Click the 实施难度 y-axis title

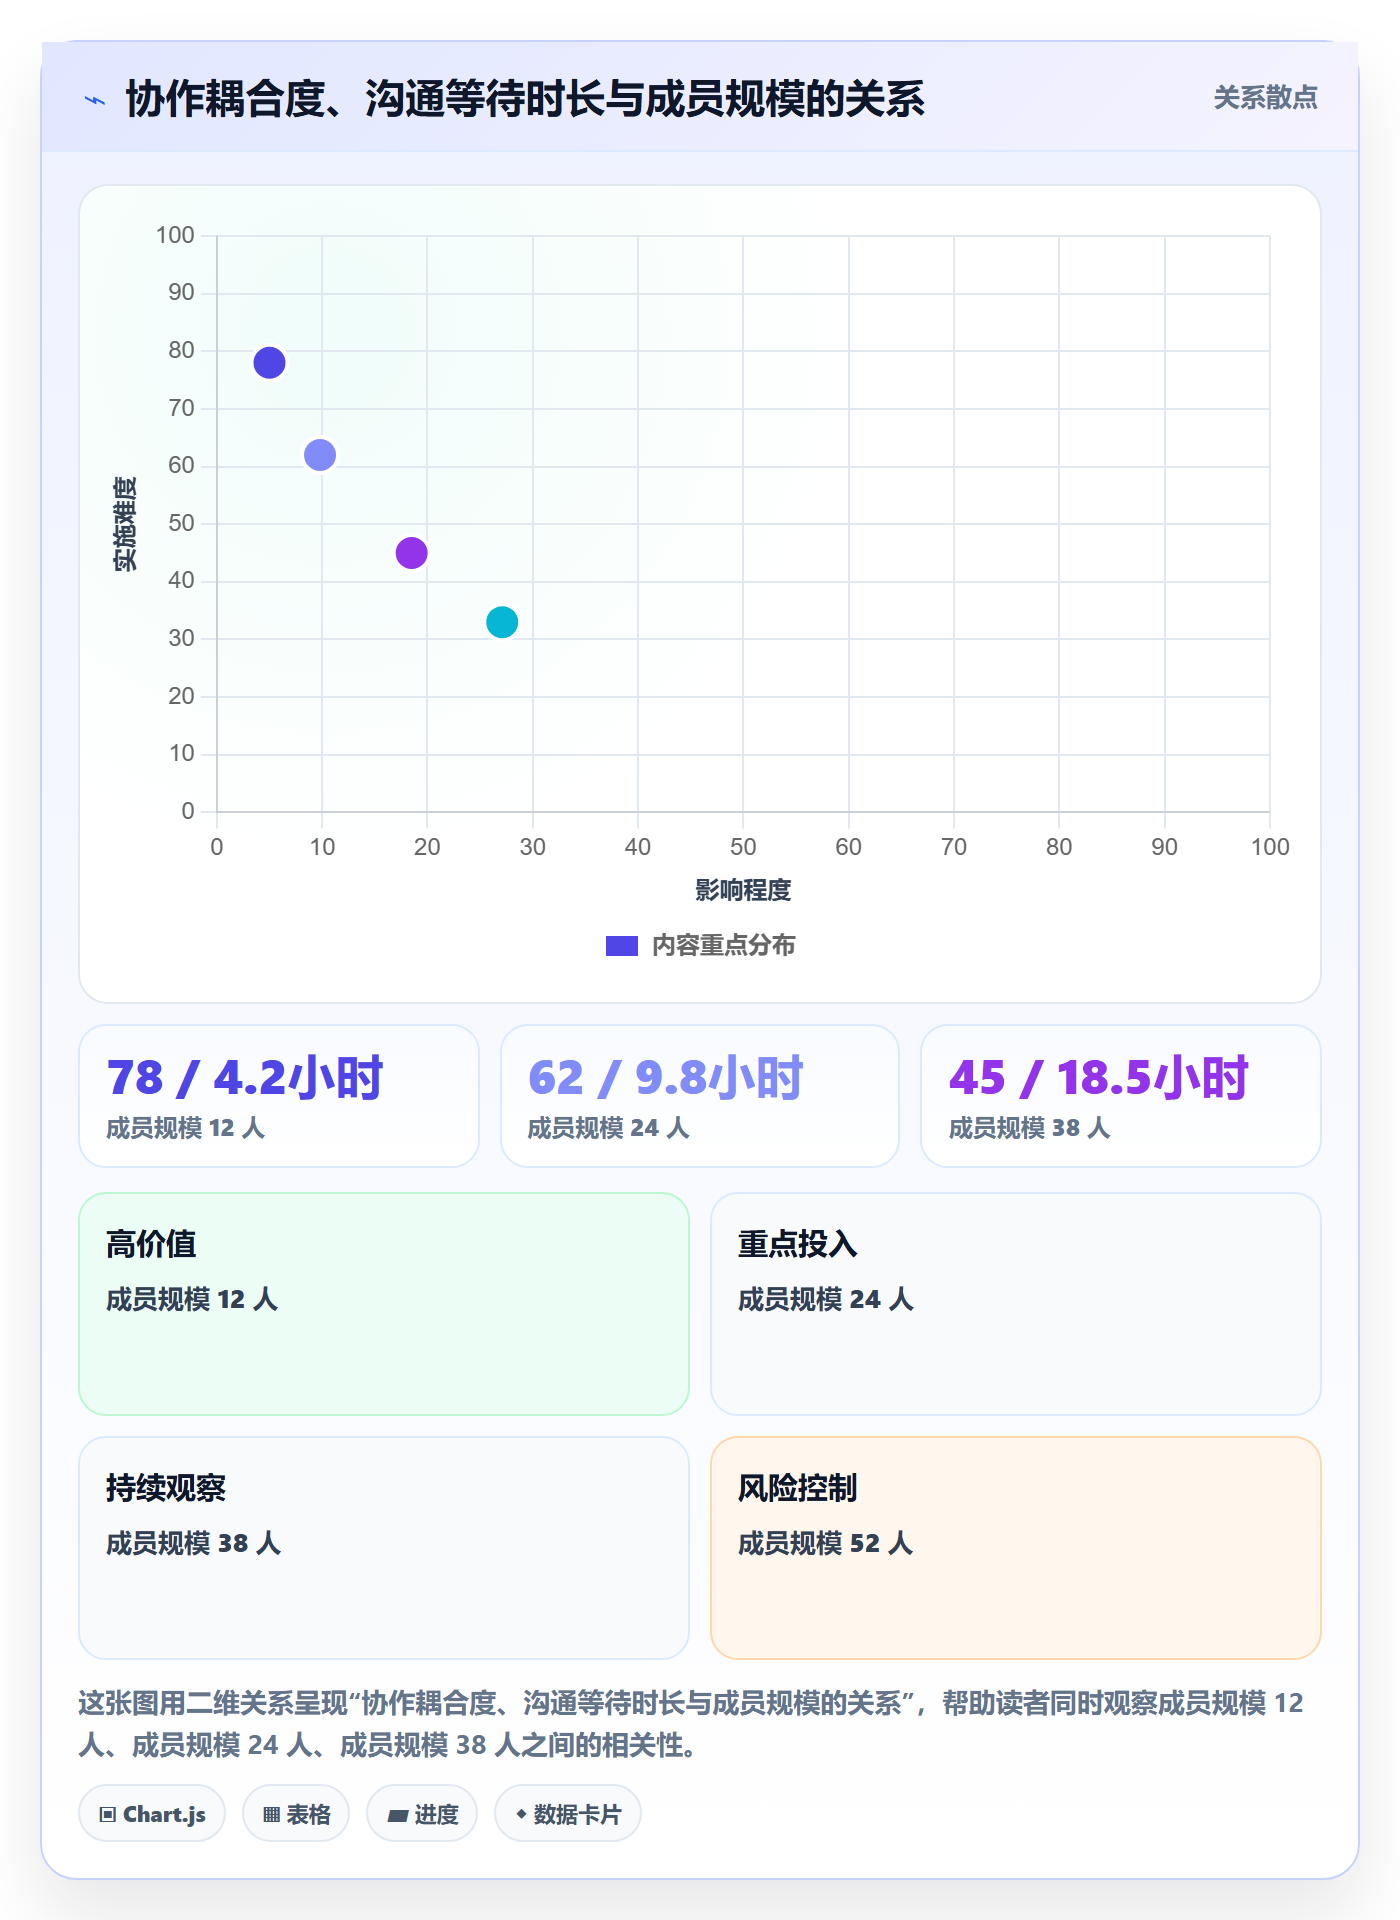[125, 524]
